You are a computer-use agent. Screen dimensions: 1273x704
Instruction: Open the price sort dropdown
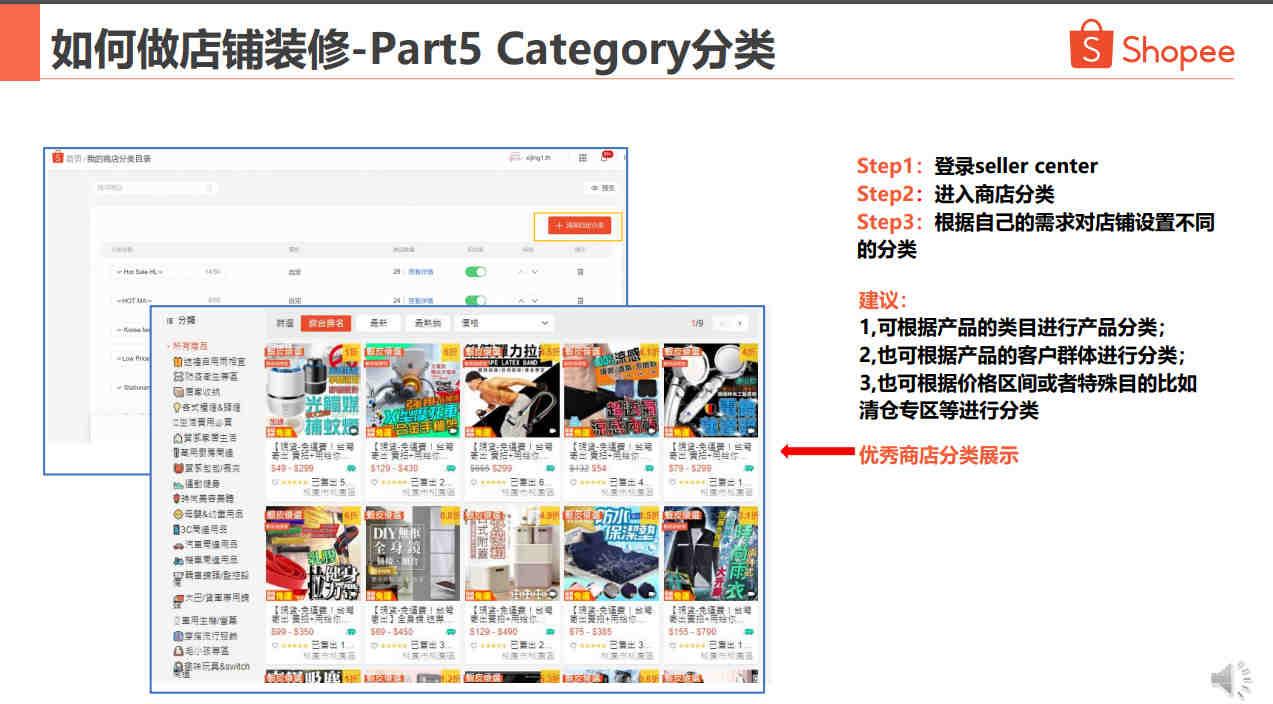pyautogui.click(x=503, y=323)
